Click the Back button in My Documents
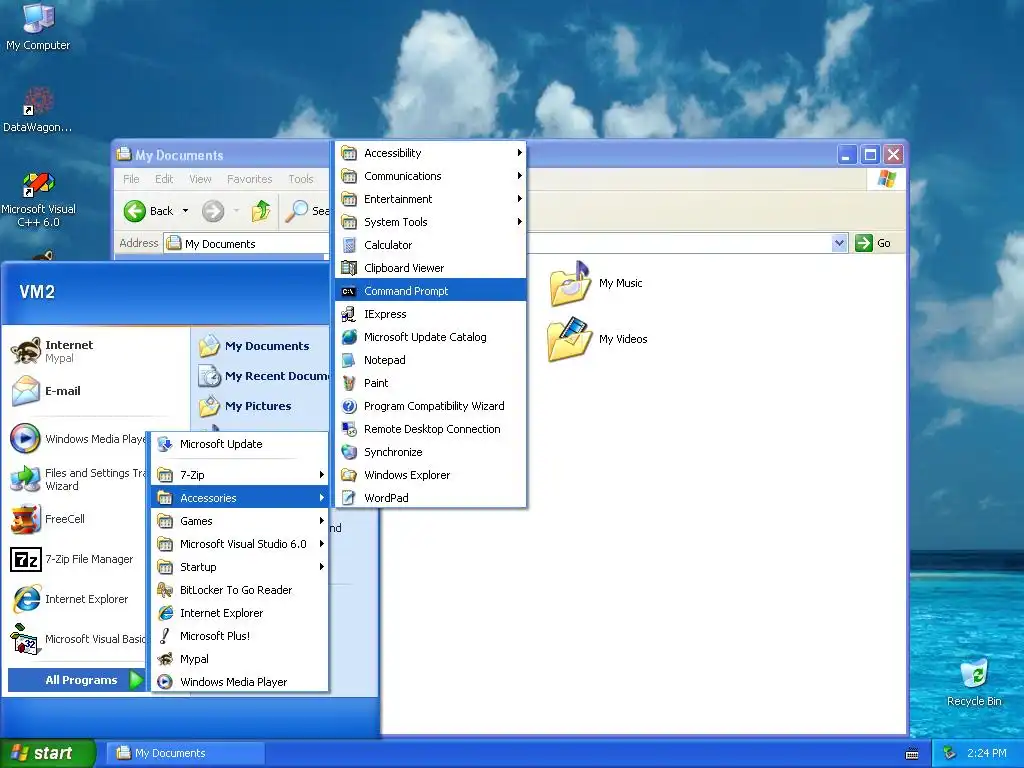 point(149,211)
